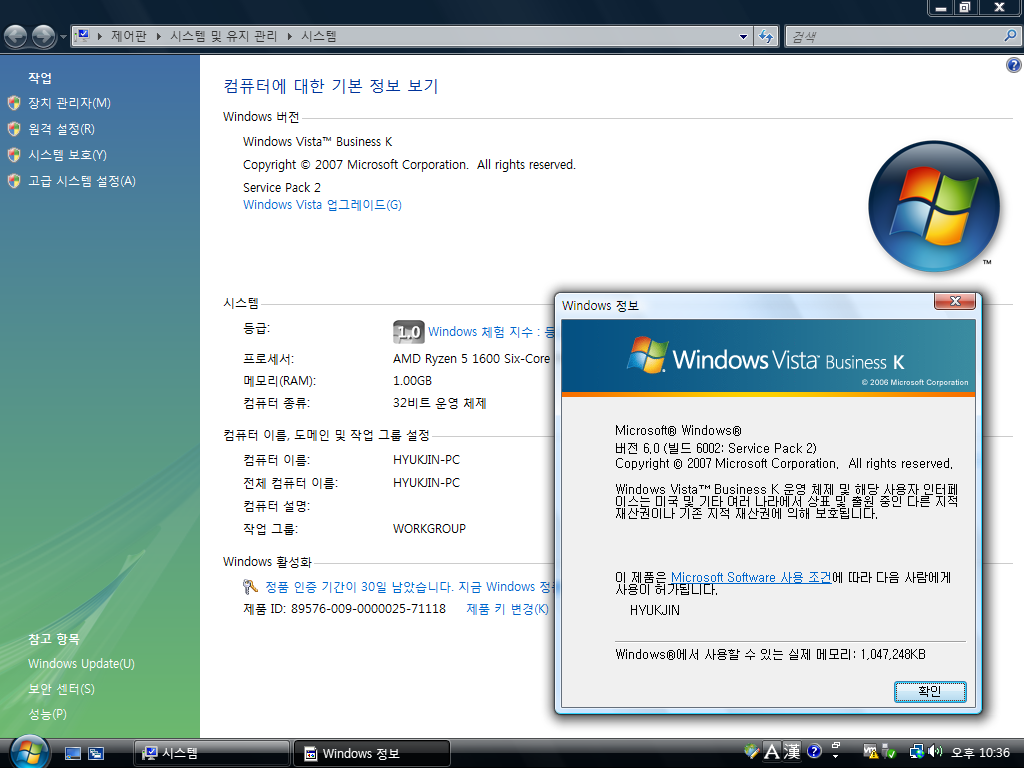Close the Windows 정보 dialog with X
This screenshot has height=768, width=1024.
(955, 301)
